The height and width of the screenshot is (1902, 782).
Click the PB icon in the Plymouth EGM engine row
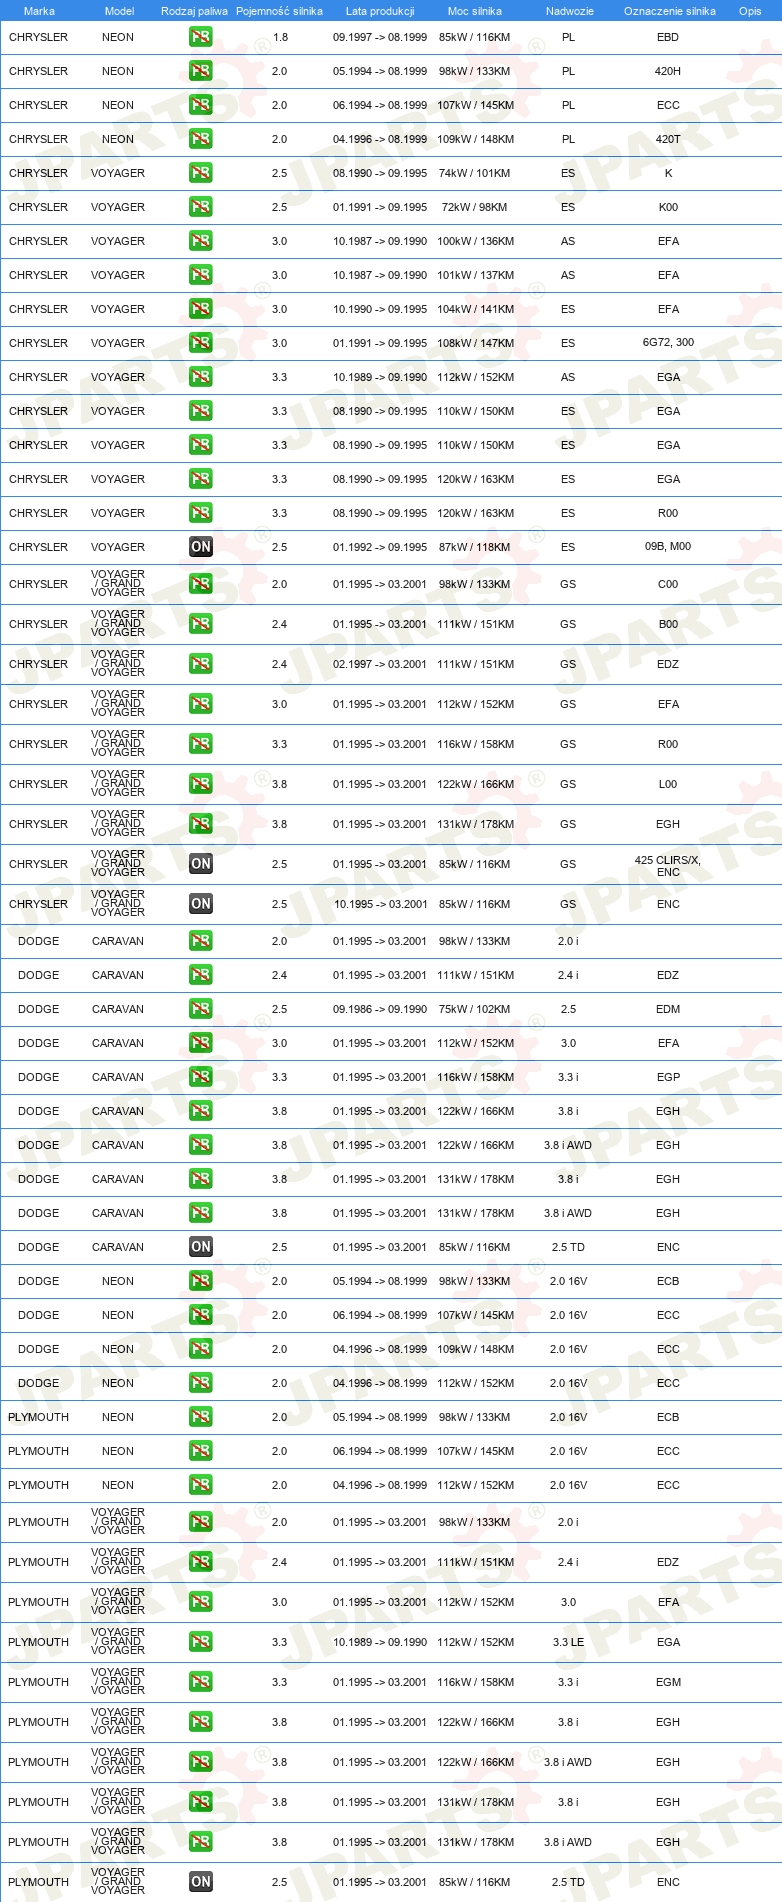click(x=201, y=1682)
